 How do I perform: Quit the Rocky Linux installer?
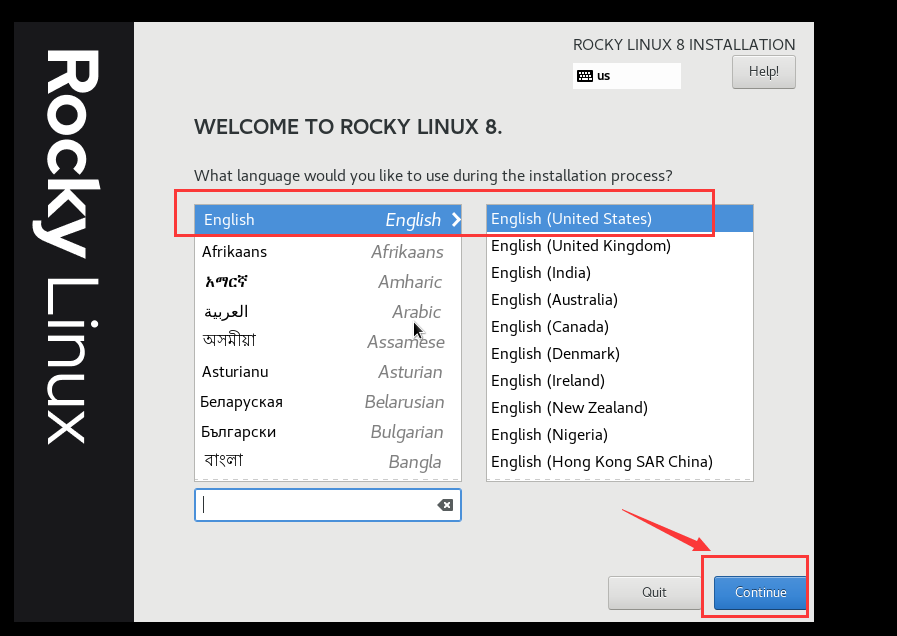pos(654,593)
